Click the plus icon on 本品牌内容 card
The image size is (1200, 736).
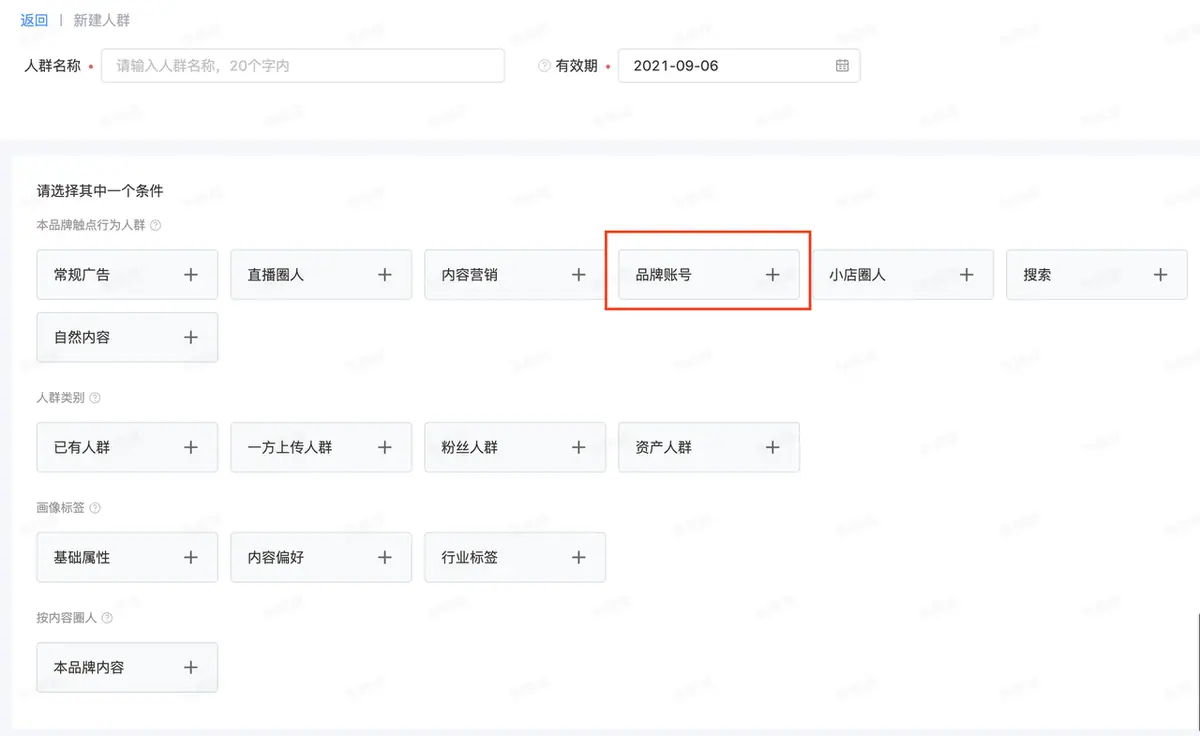coord(191,667)
